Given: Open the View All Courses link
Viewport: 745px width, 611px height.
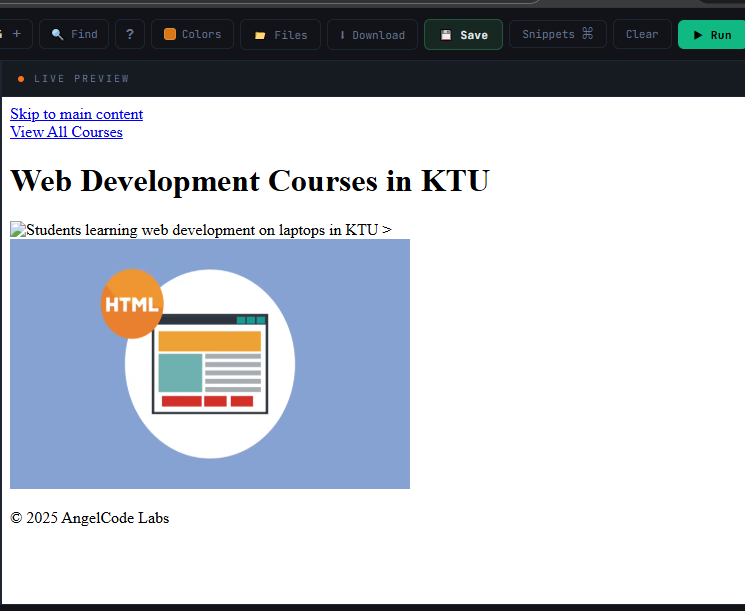Looking at the screenshot, I should [67, 132].
